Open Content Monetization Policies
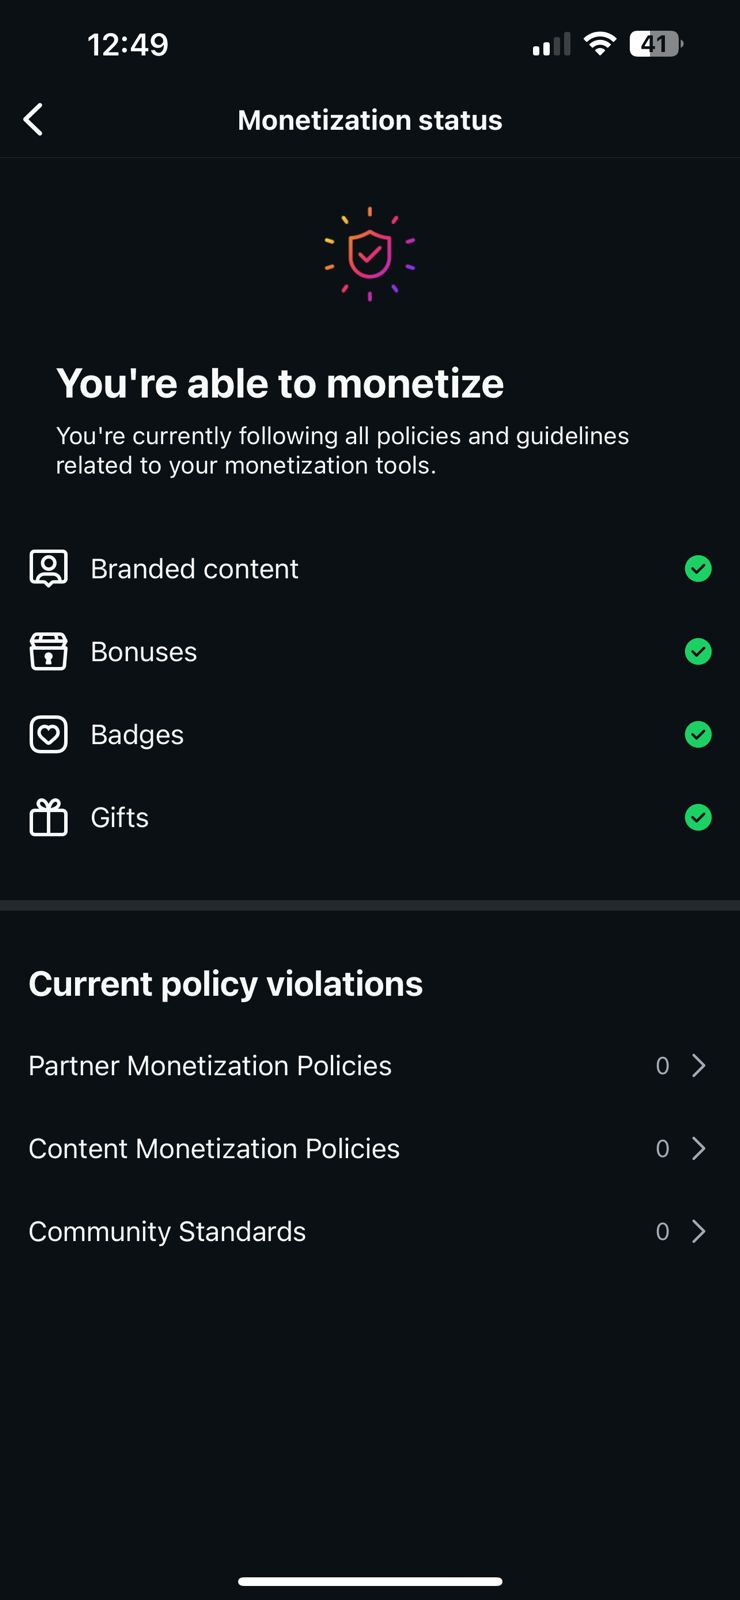The image size is (740, 1600). point(214,1148)
